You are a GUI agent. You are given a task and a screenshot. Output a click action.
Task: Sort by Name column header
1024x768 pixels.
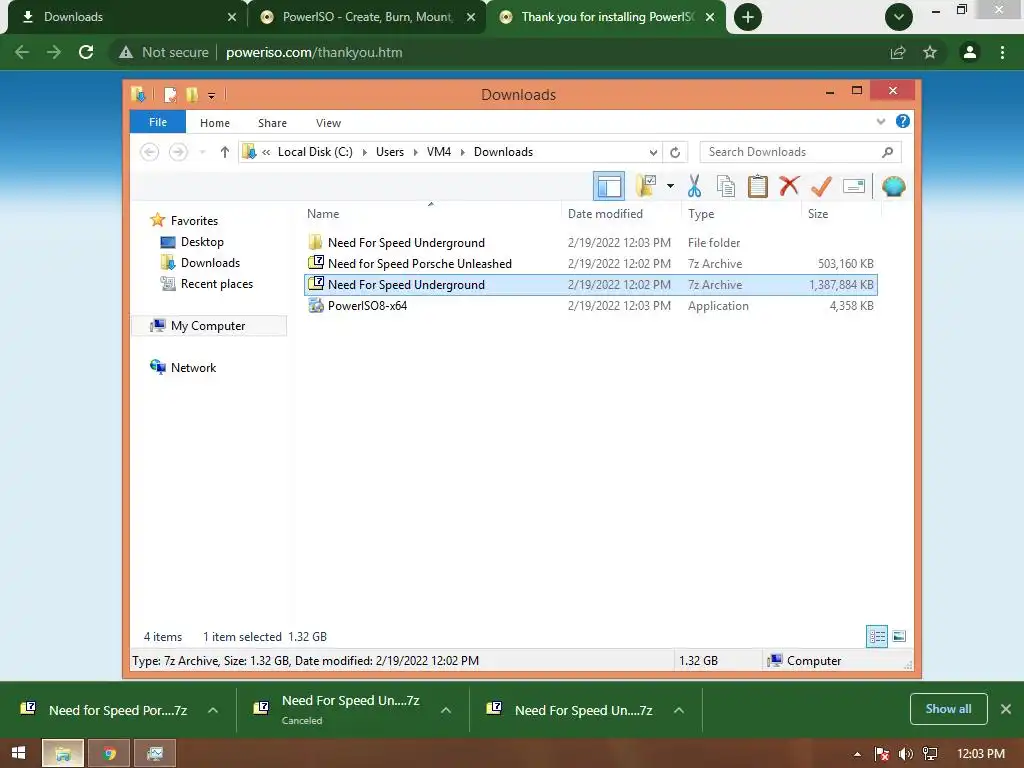[x=431, y=214]
